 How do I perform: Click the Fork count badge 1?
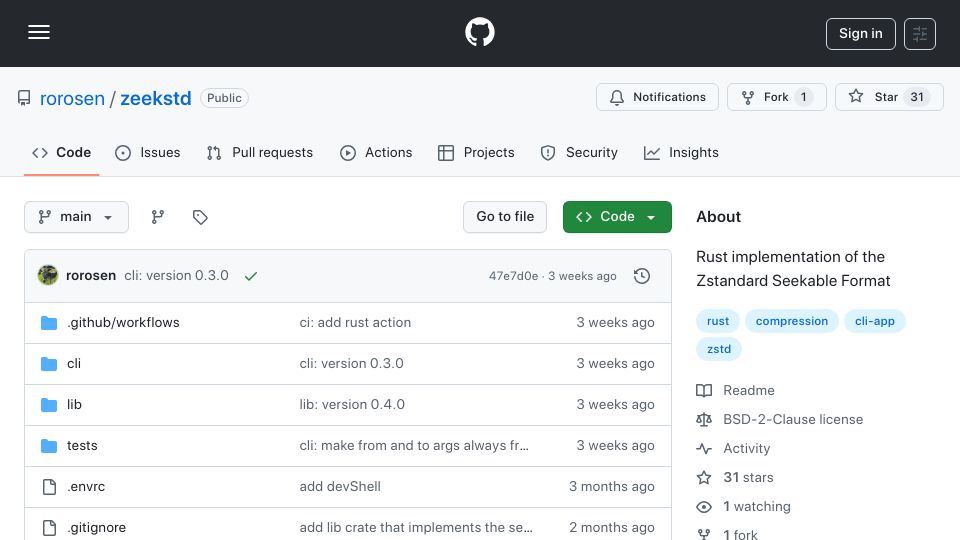click(803, 97)
